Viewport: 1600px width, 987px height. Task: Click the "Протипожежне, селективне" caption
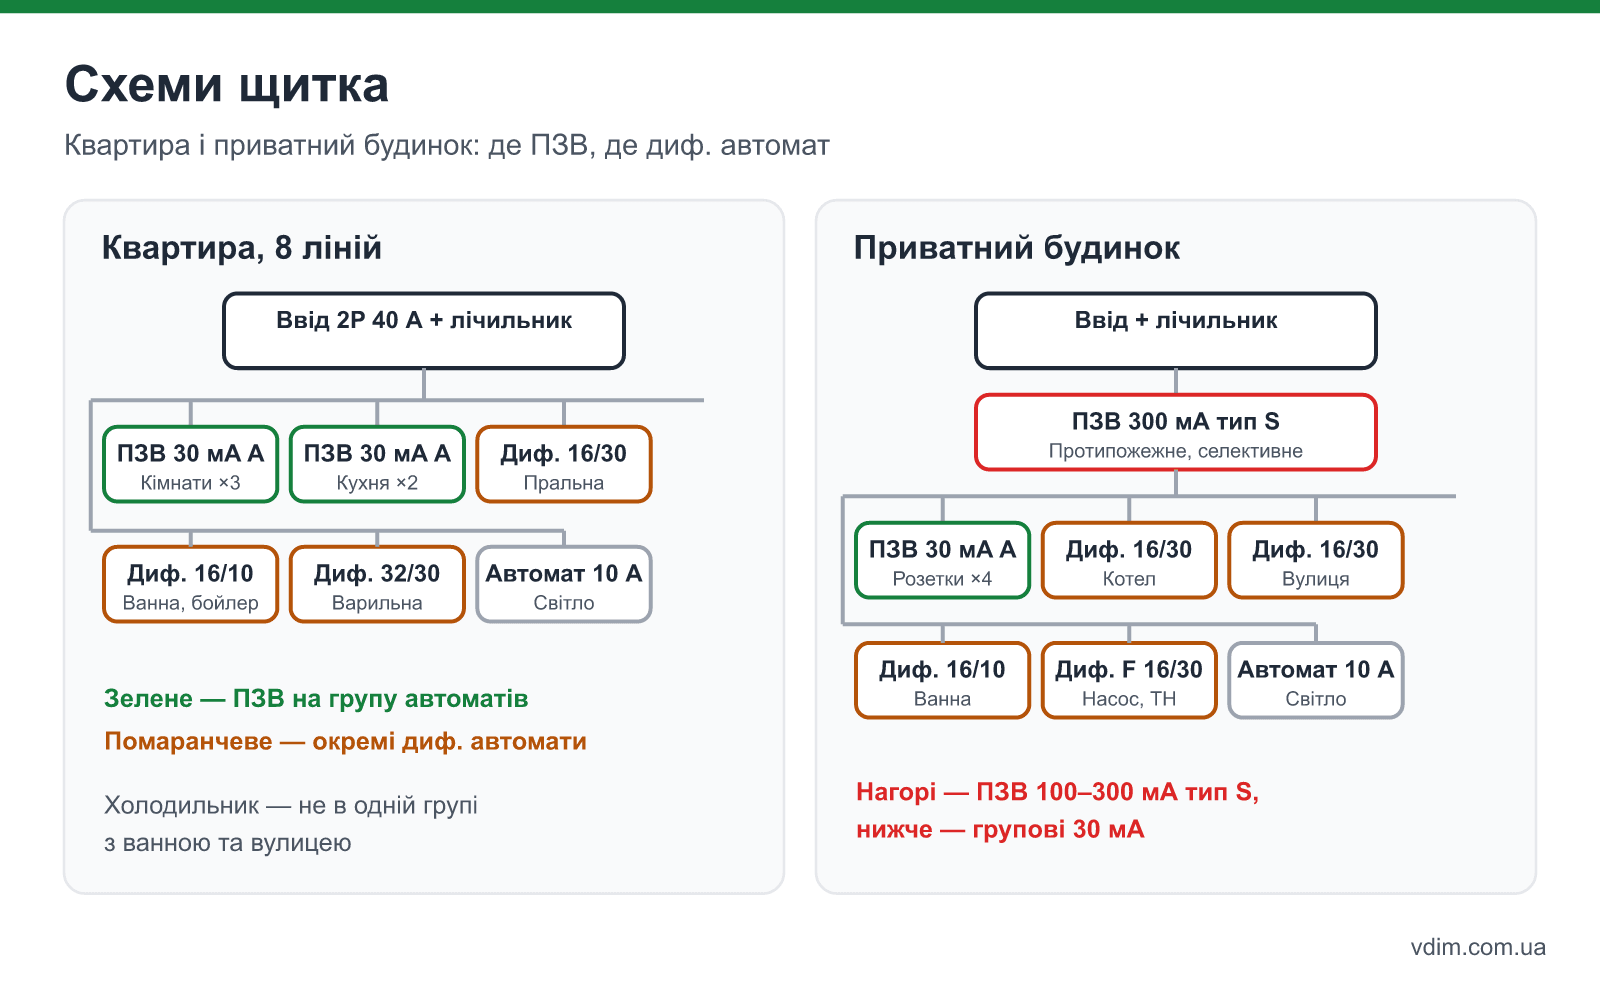(1176, 451)
